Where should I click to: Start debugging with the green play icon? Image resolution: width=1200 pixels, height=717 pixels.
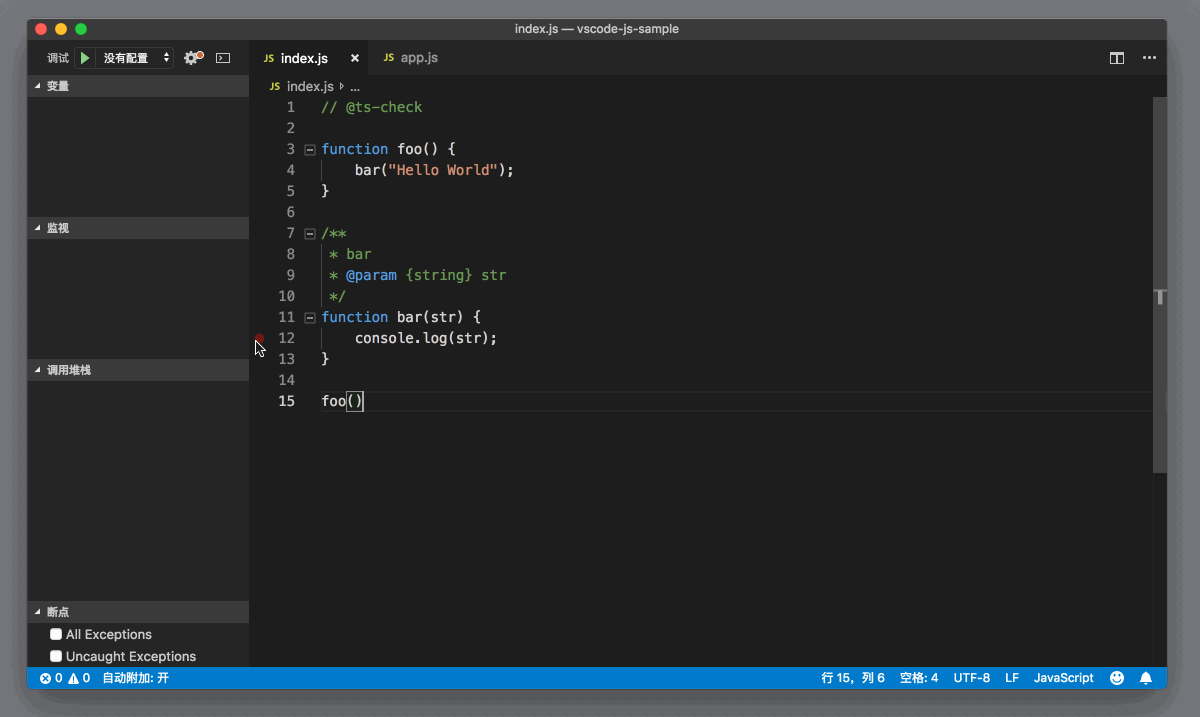(x=84, y=57)
